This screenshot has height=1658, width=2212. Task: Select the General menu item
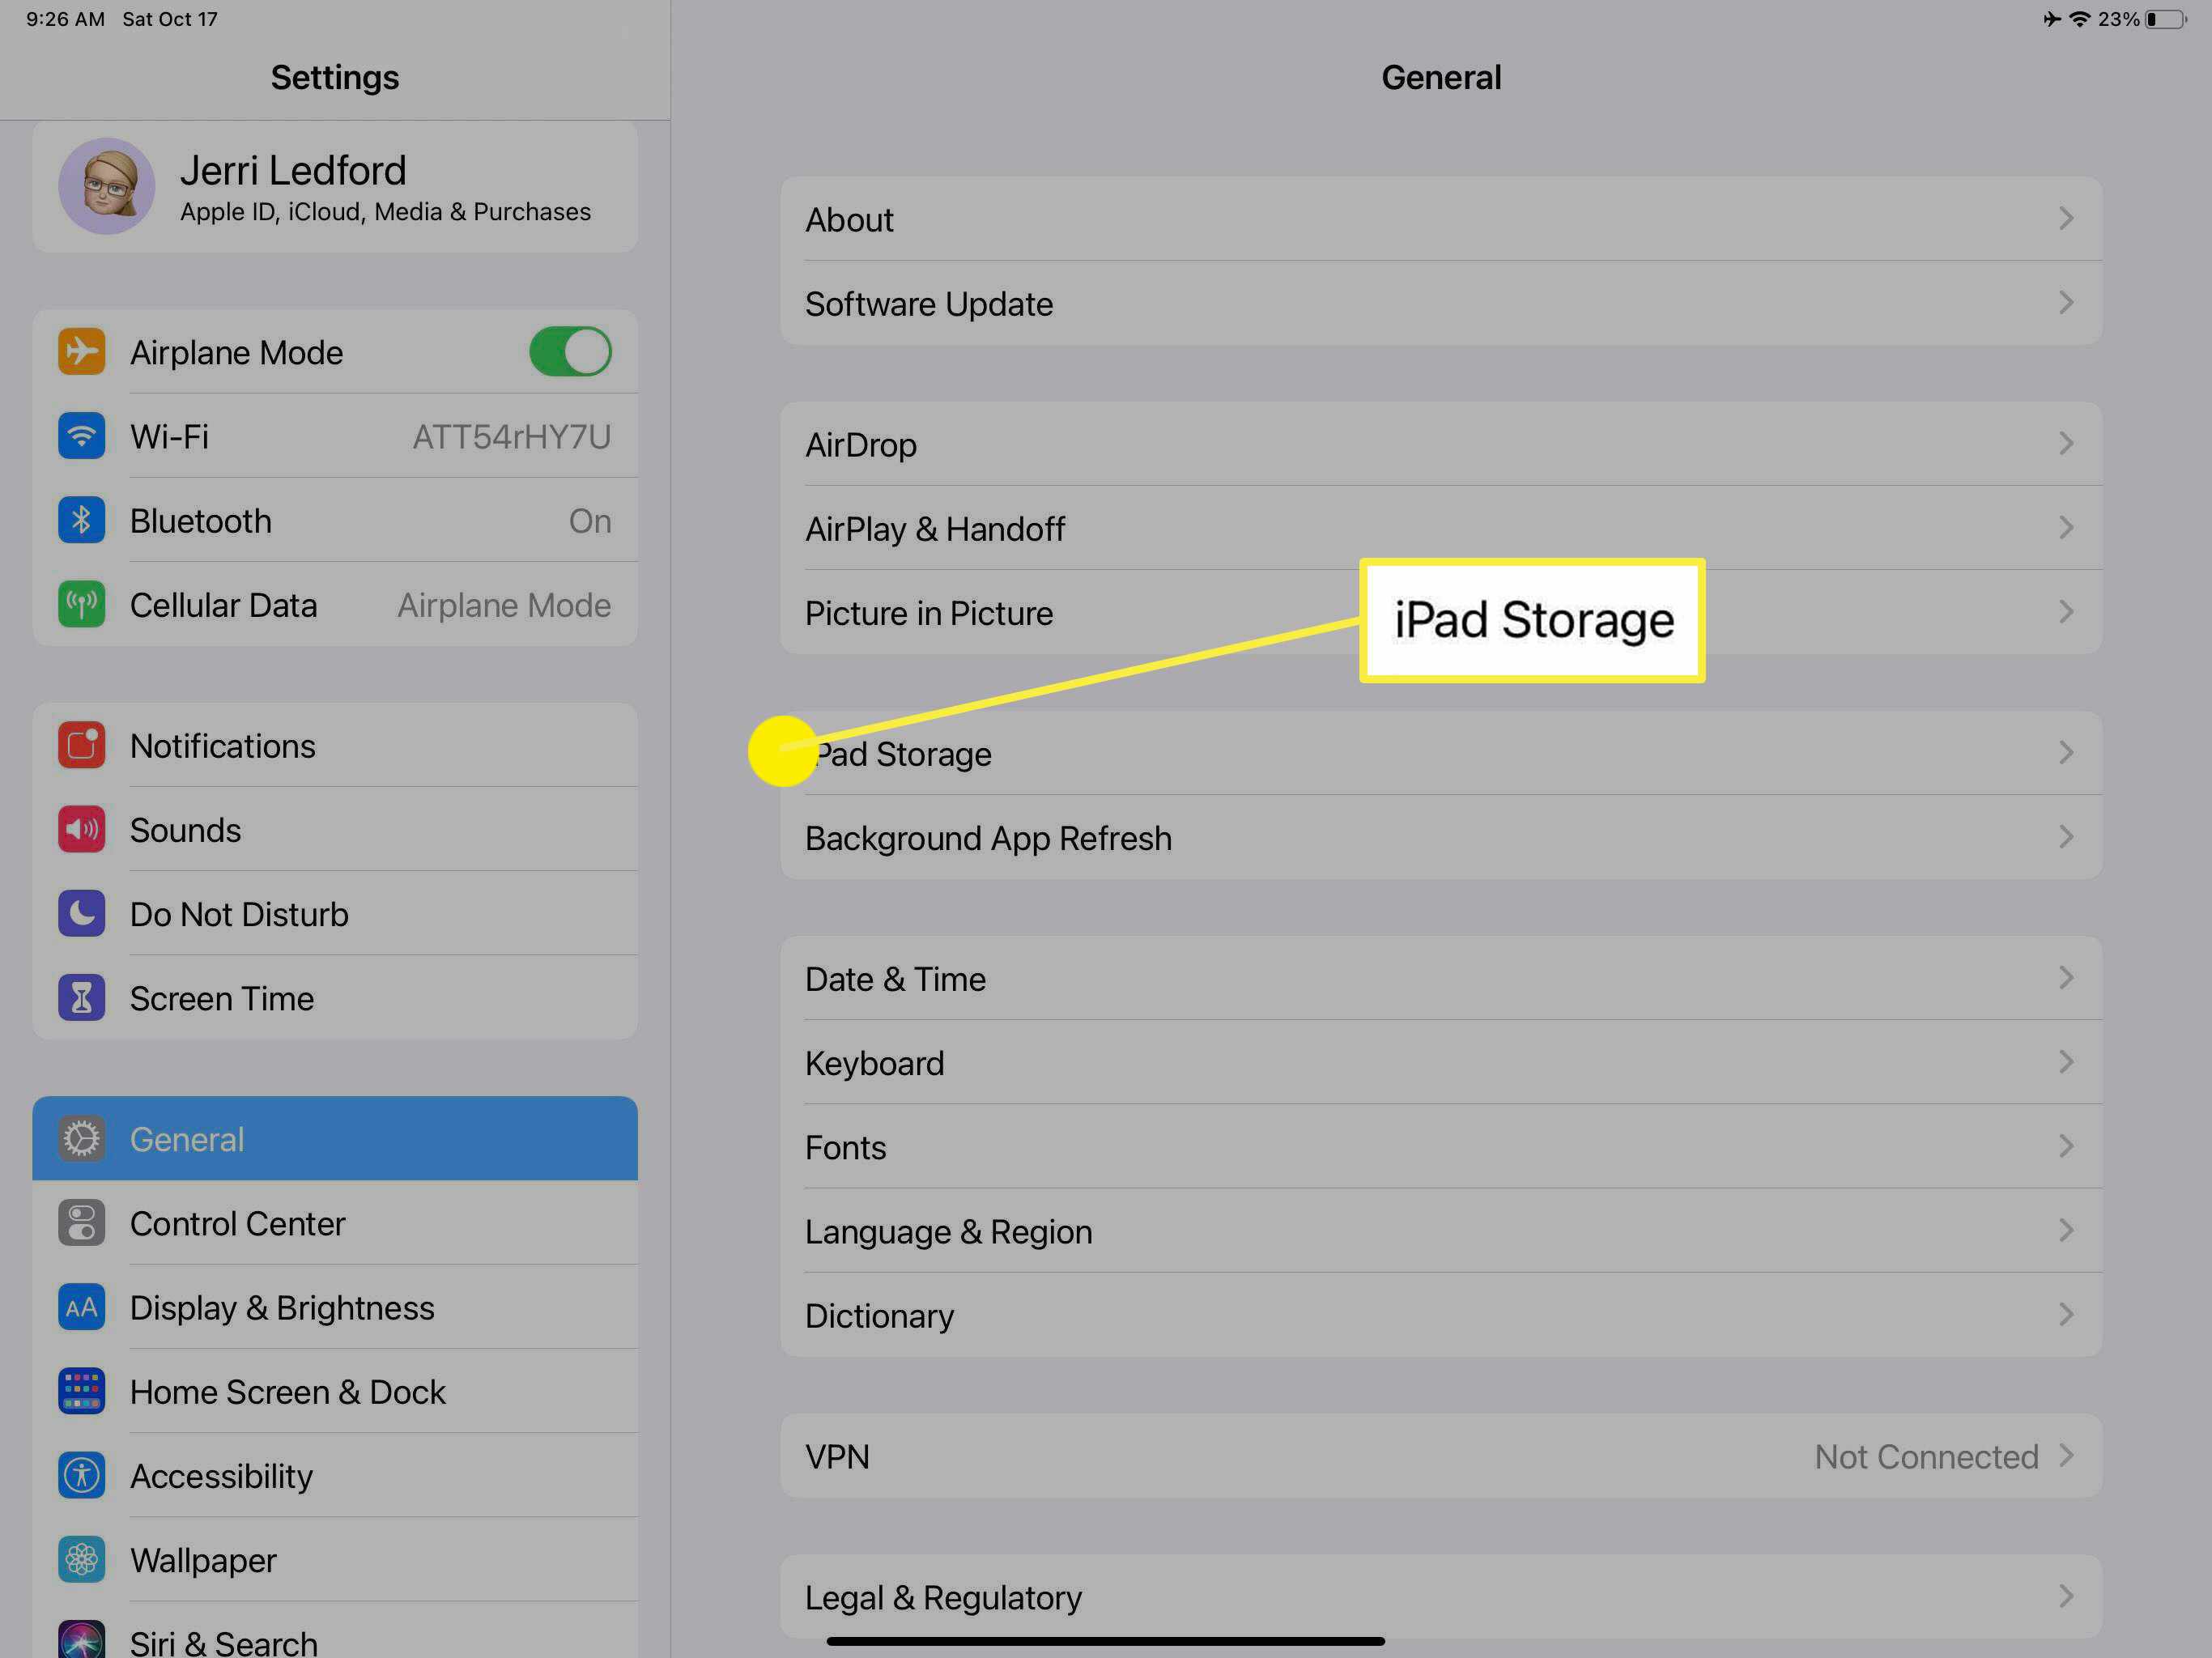pos(334,1139)
